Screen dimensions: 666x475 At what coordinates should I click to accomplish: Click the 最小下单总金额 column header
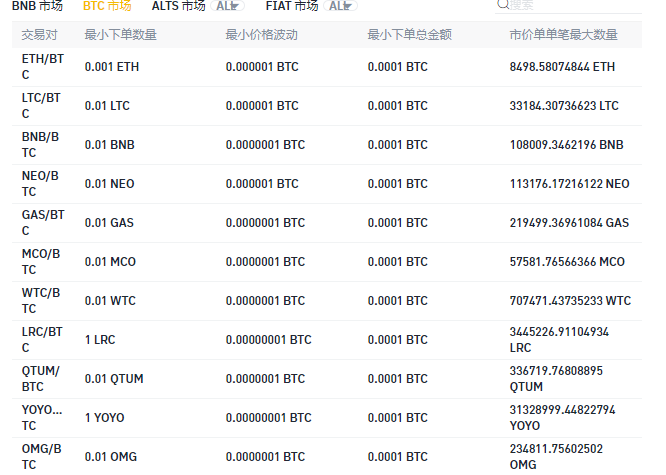409,35
